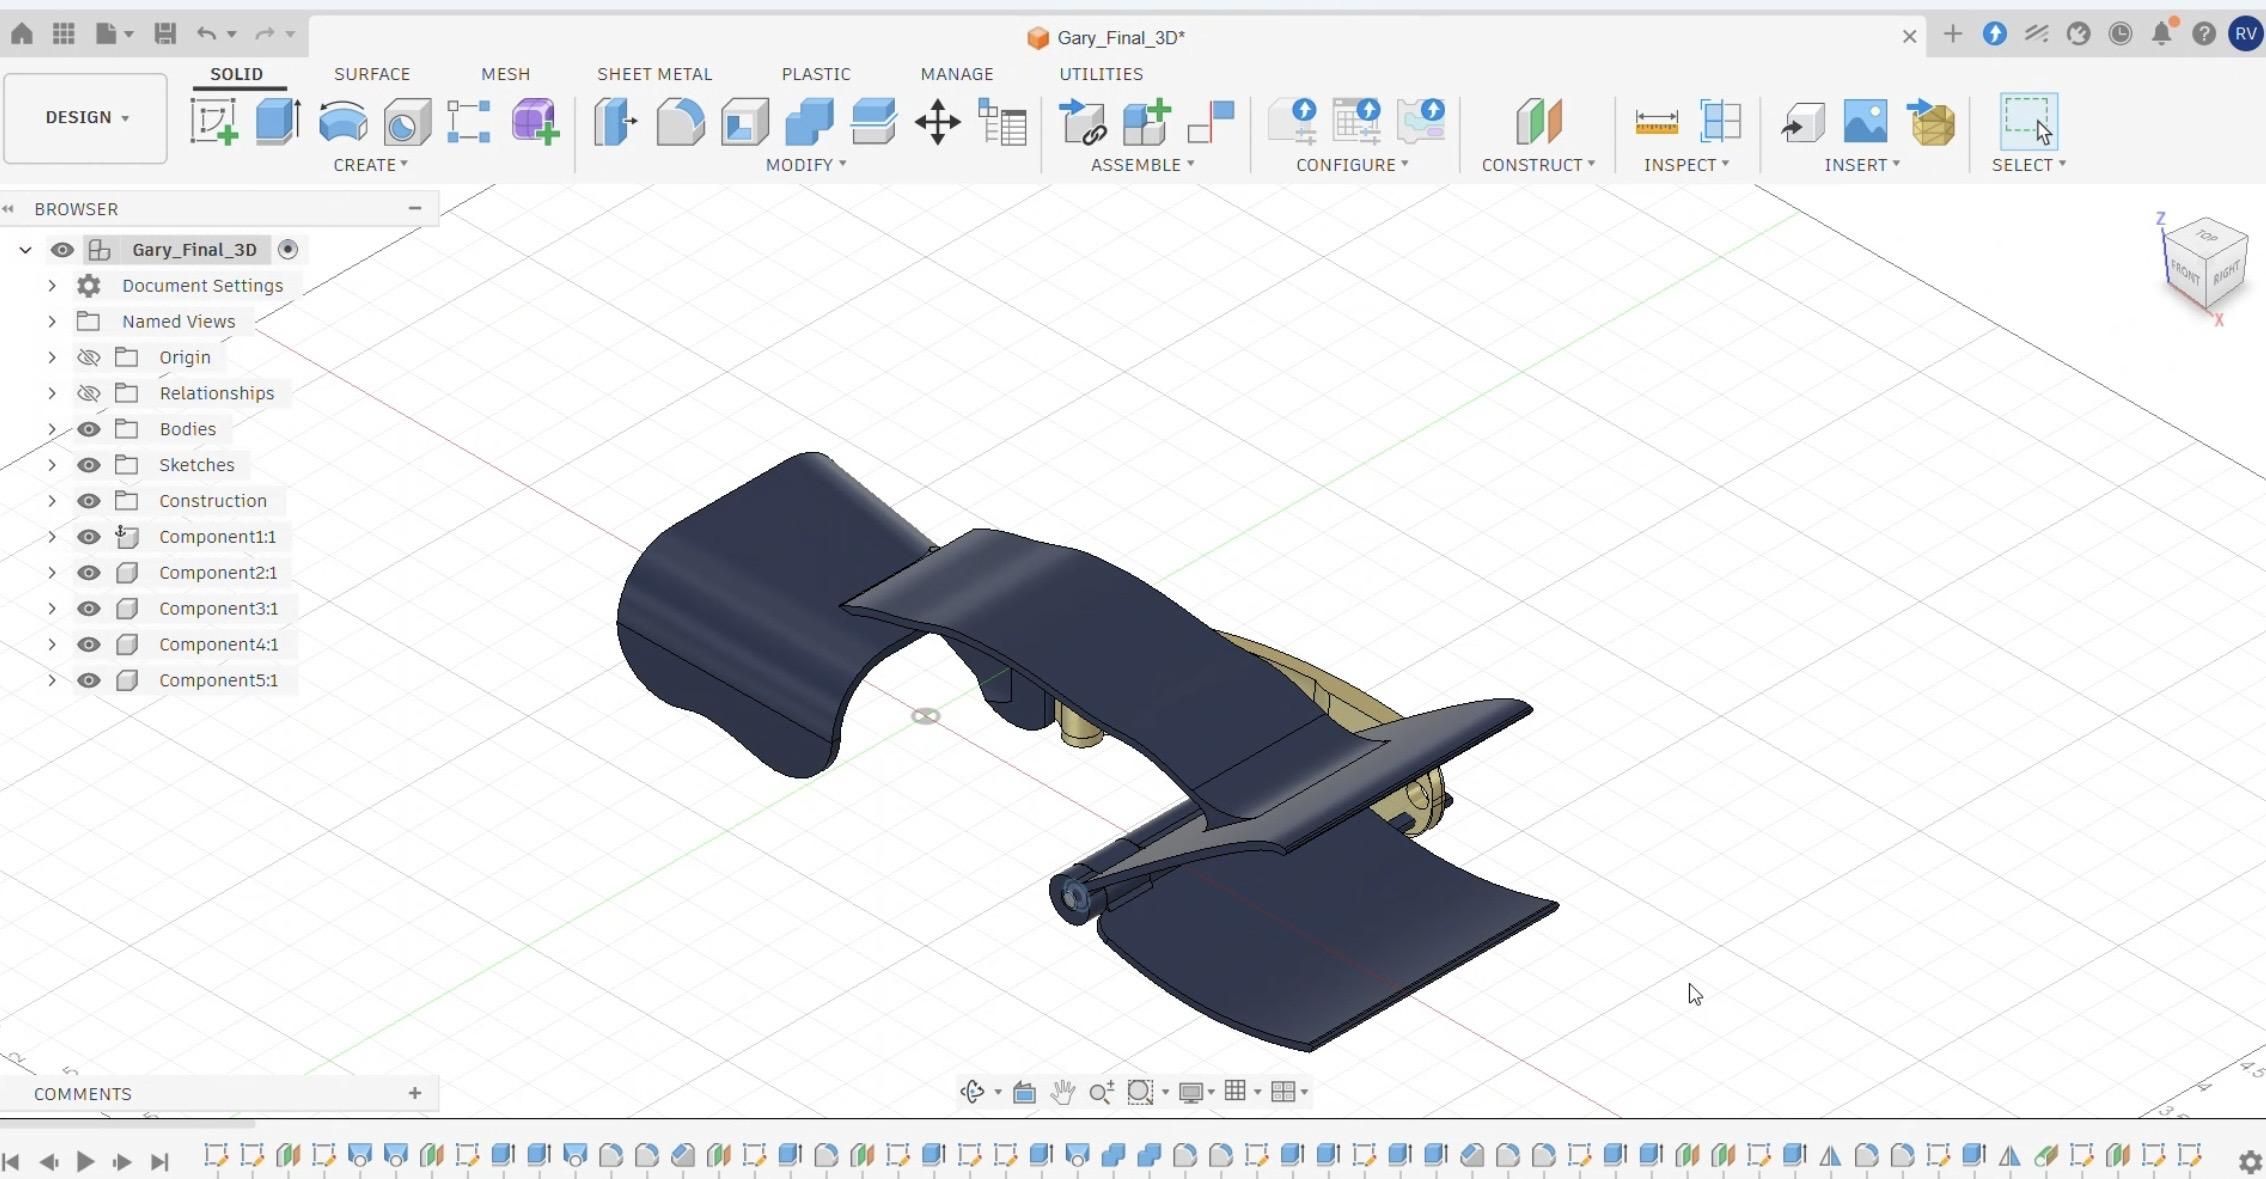Open the Interference inspect tool
2266x1179 pixels.
click(1720, 122)
